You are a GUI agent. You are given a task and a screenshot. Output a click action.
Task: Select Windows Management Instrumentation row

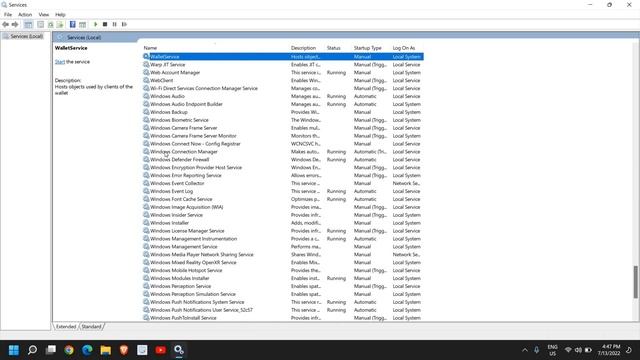pos(283,239)
